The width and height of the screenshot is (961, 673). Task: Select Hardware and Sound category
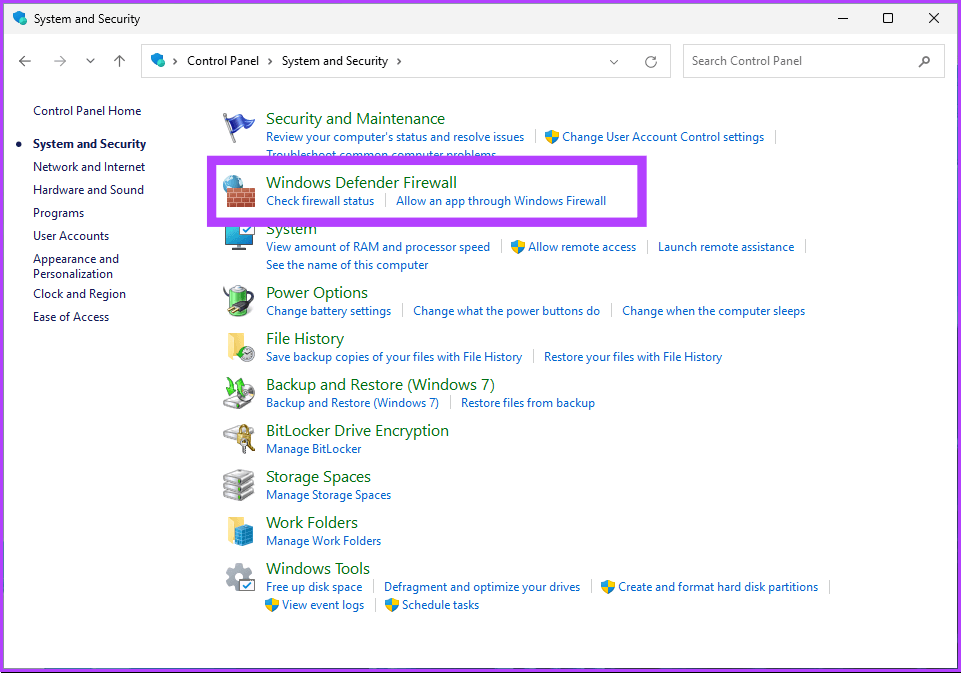click(88, 190)
